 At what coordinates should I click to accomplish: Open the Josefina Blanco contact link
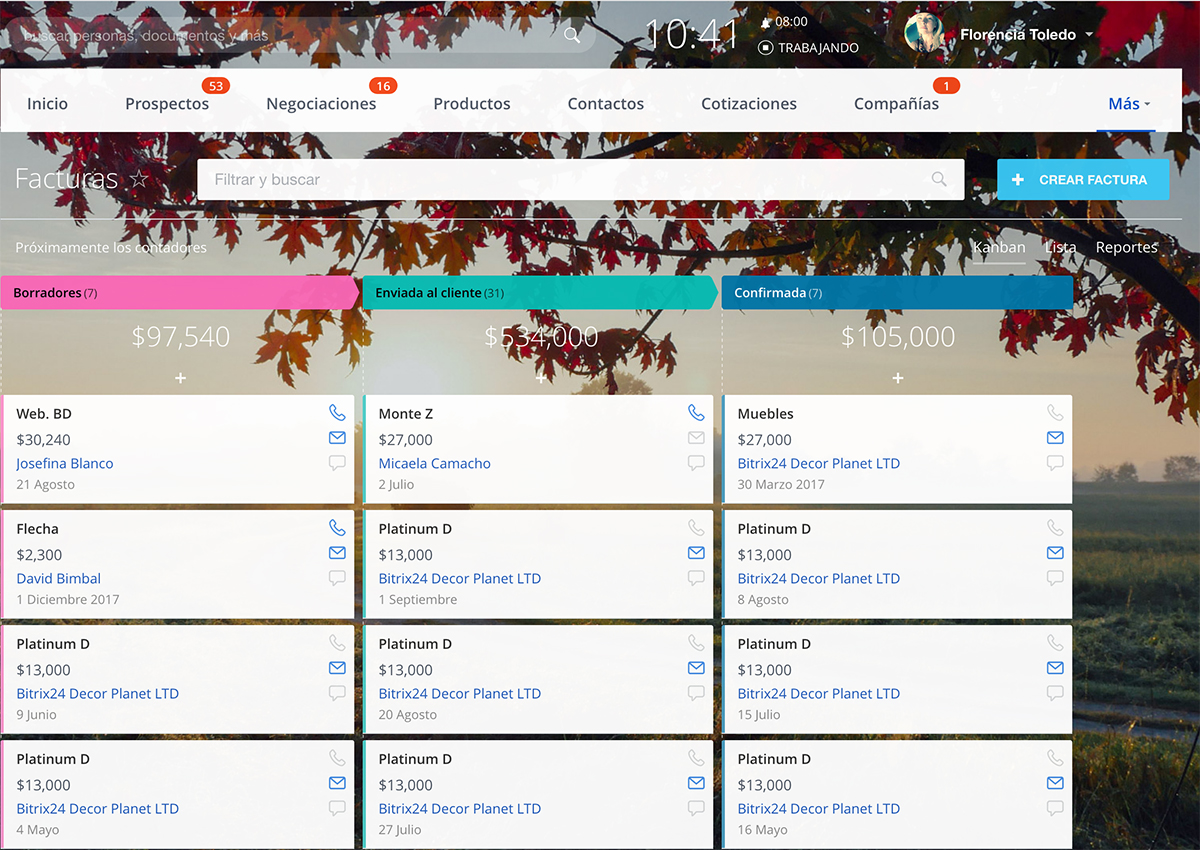(x=65, y=463)
